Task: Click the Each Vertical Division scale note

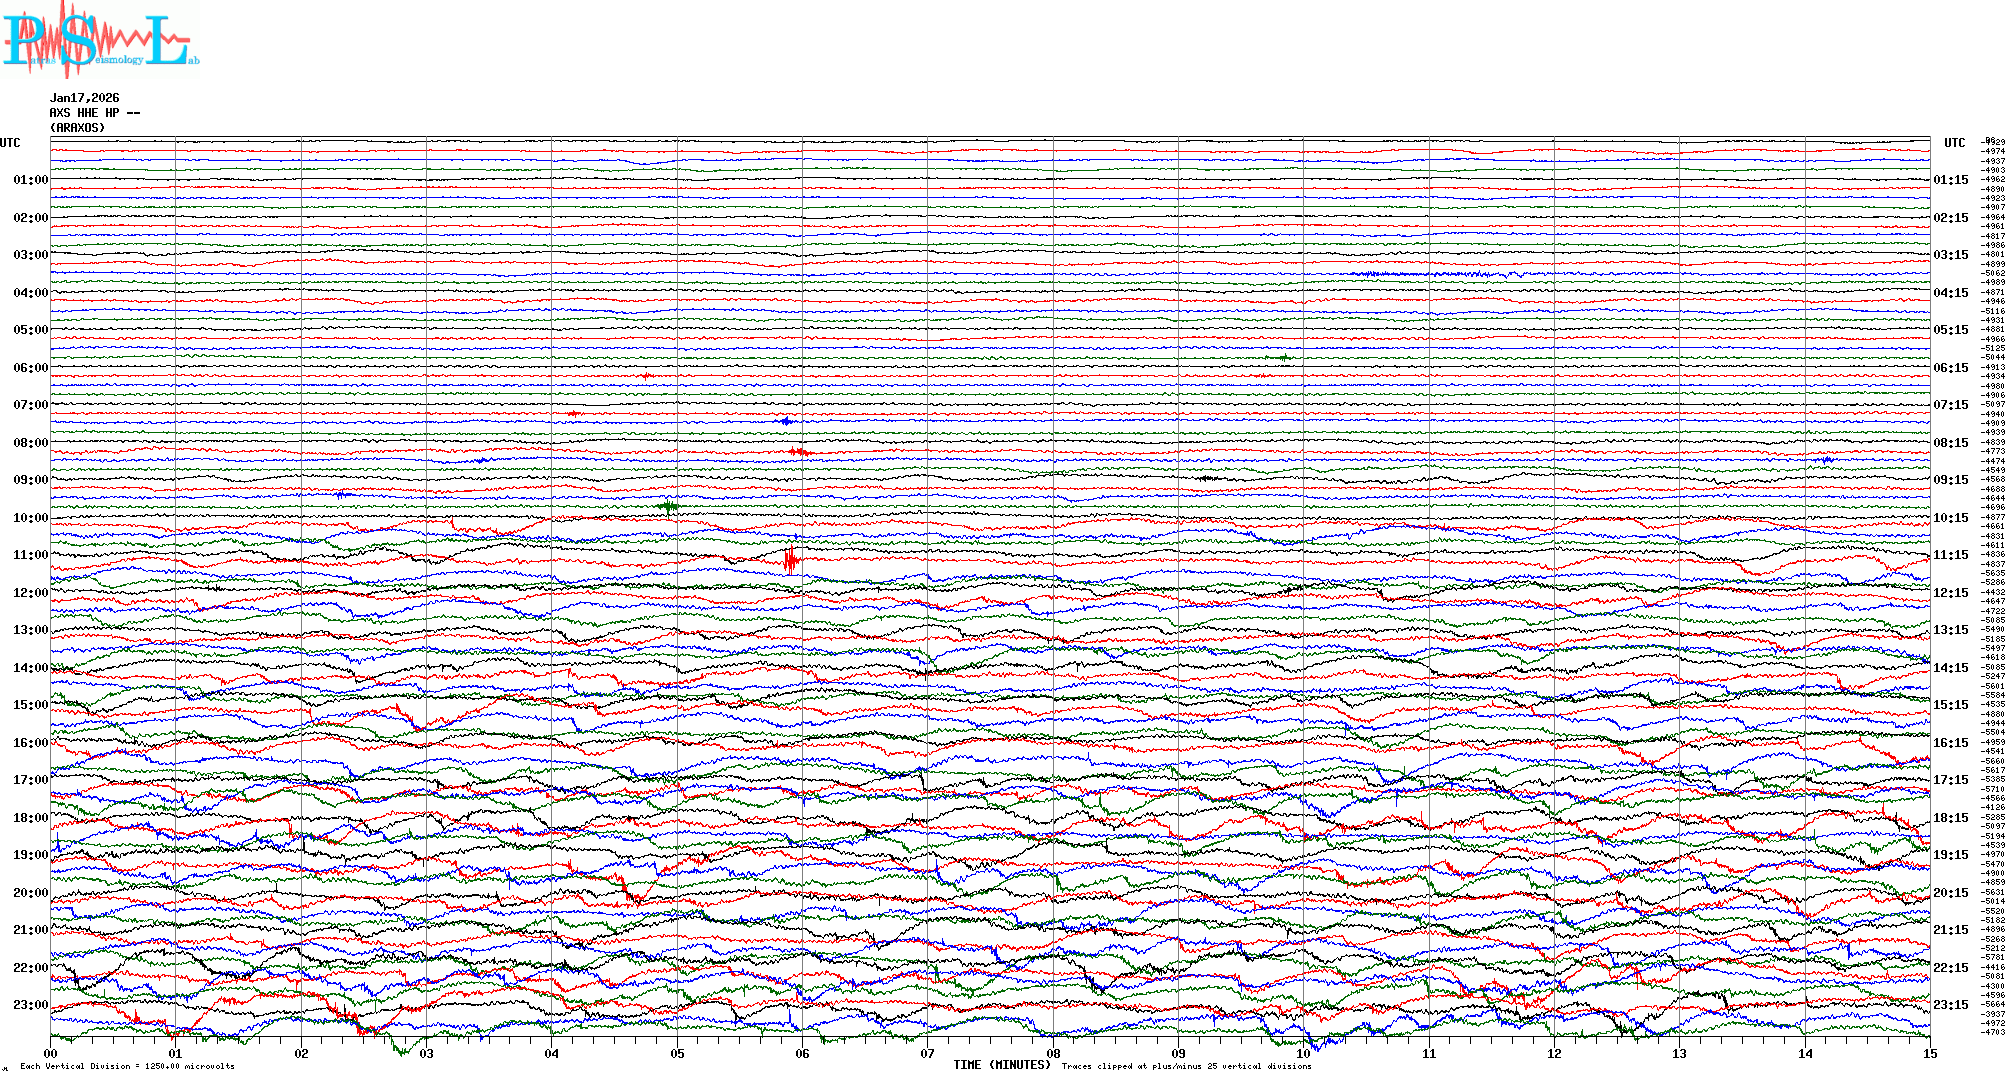Action: (127, 1066)
